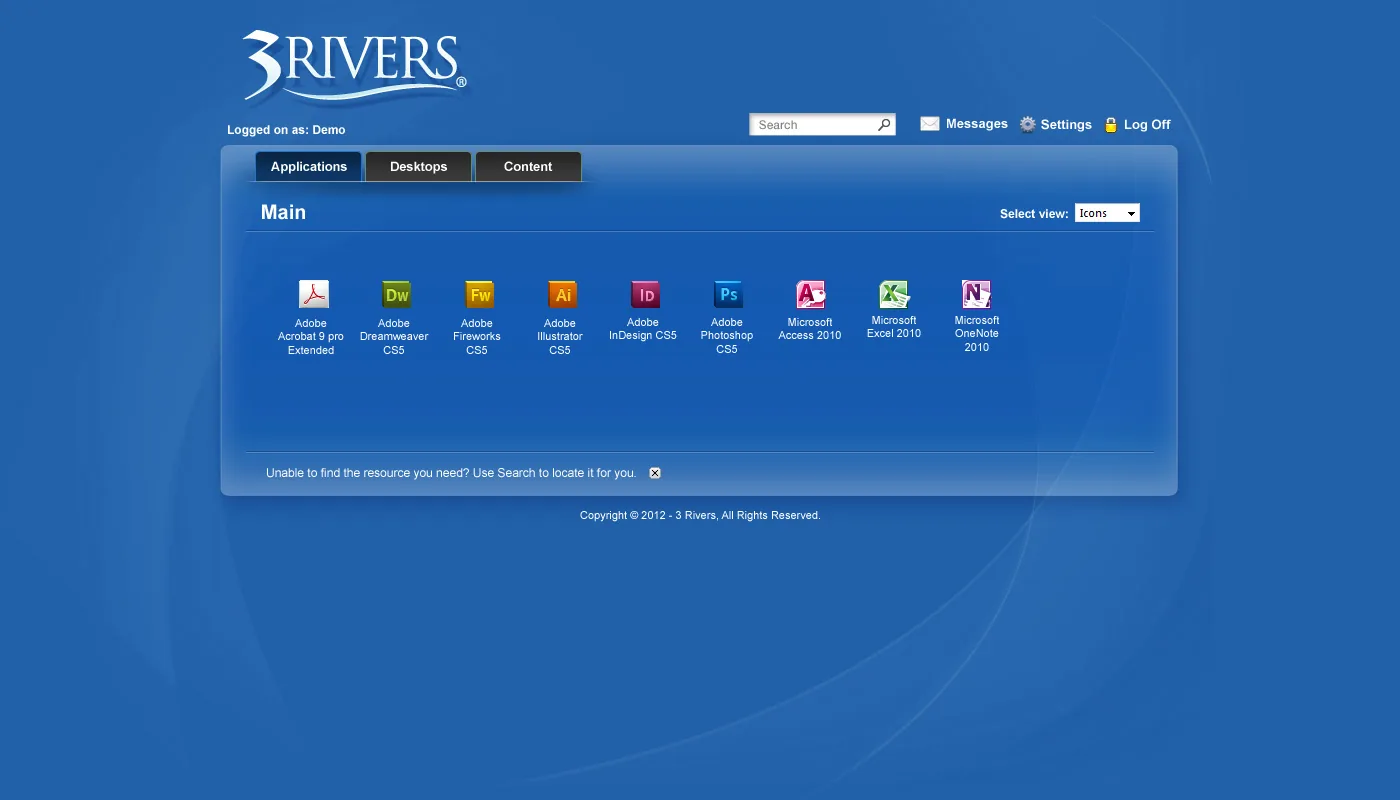Click the copyright 2012 footer text
Screen dimensions: 1400x800
coord(700,516)
